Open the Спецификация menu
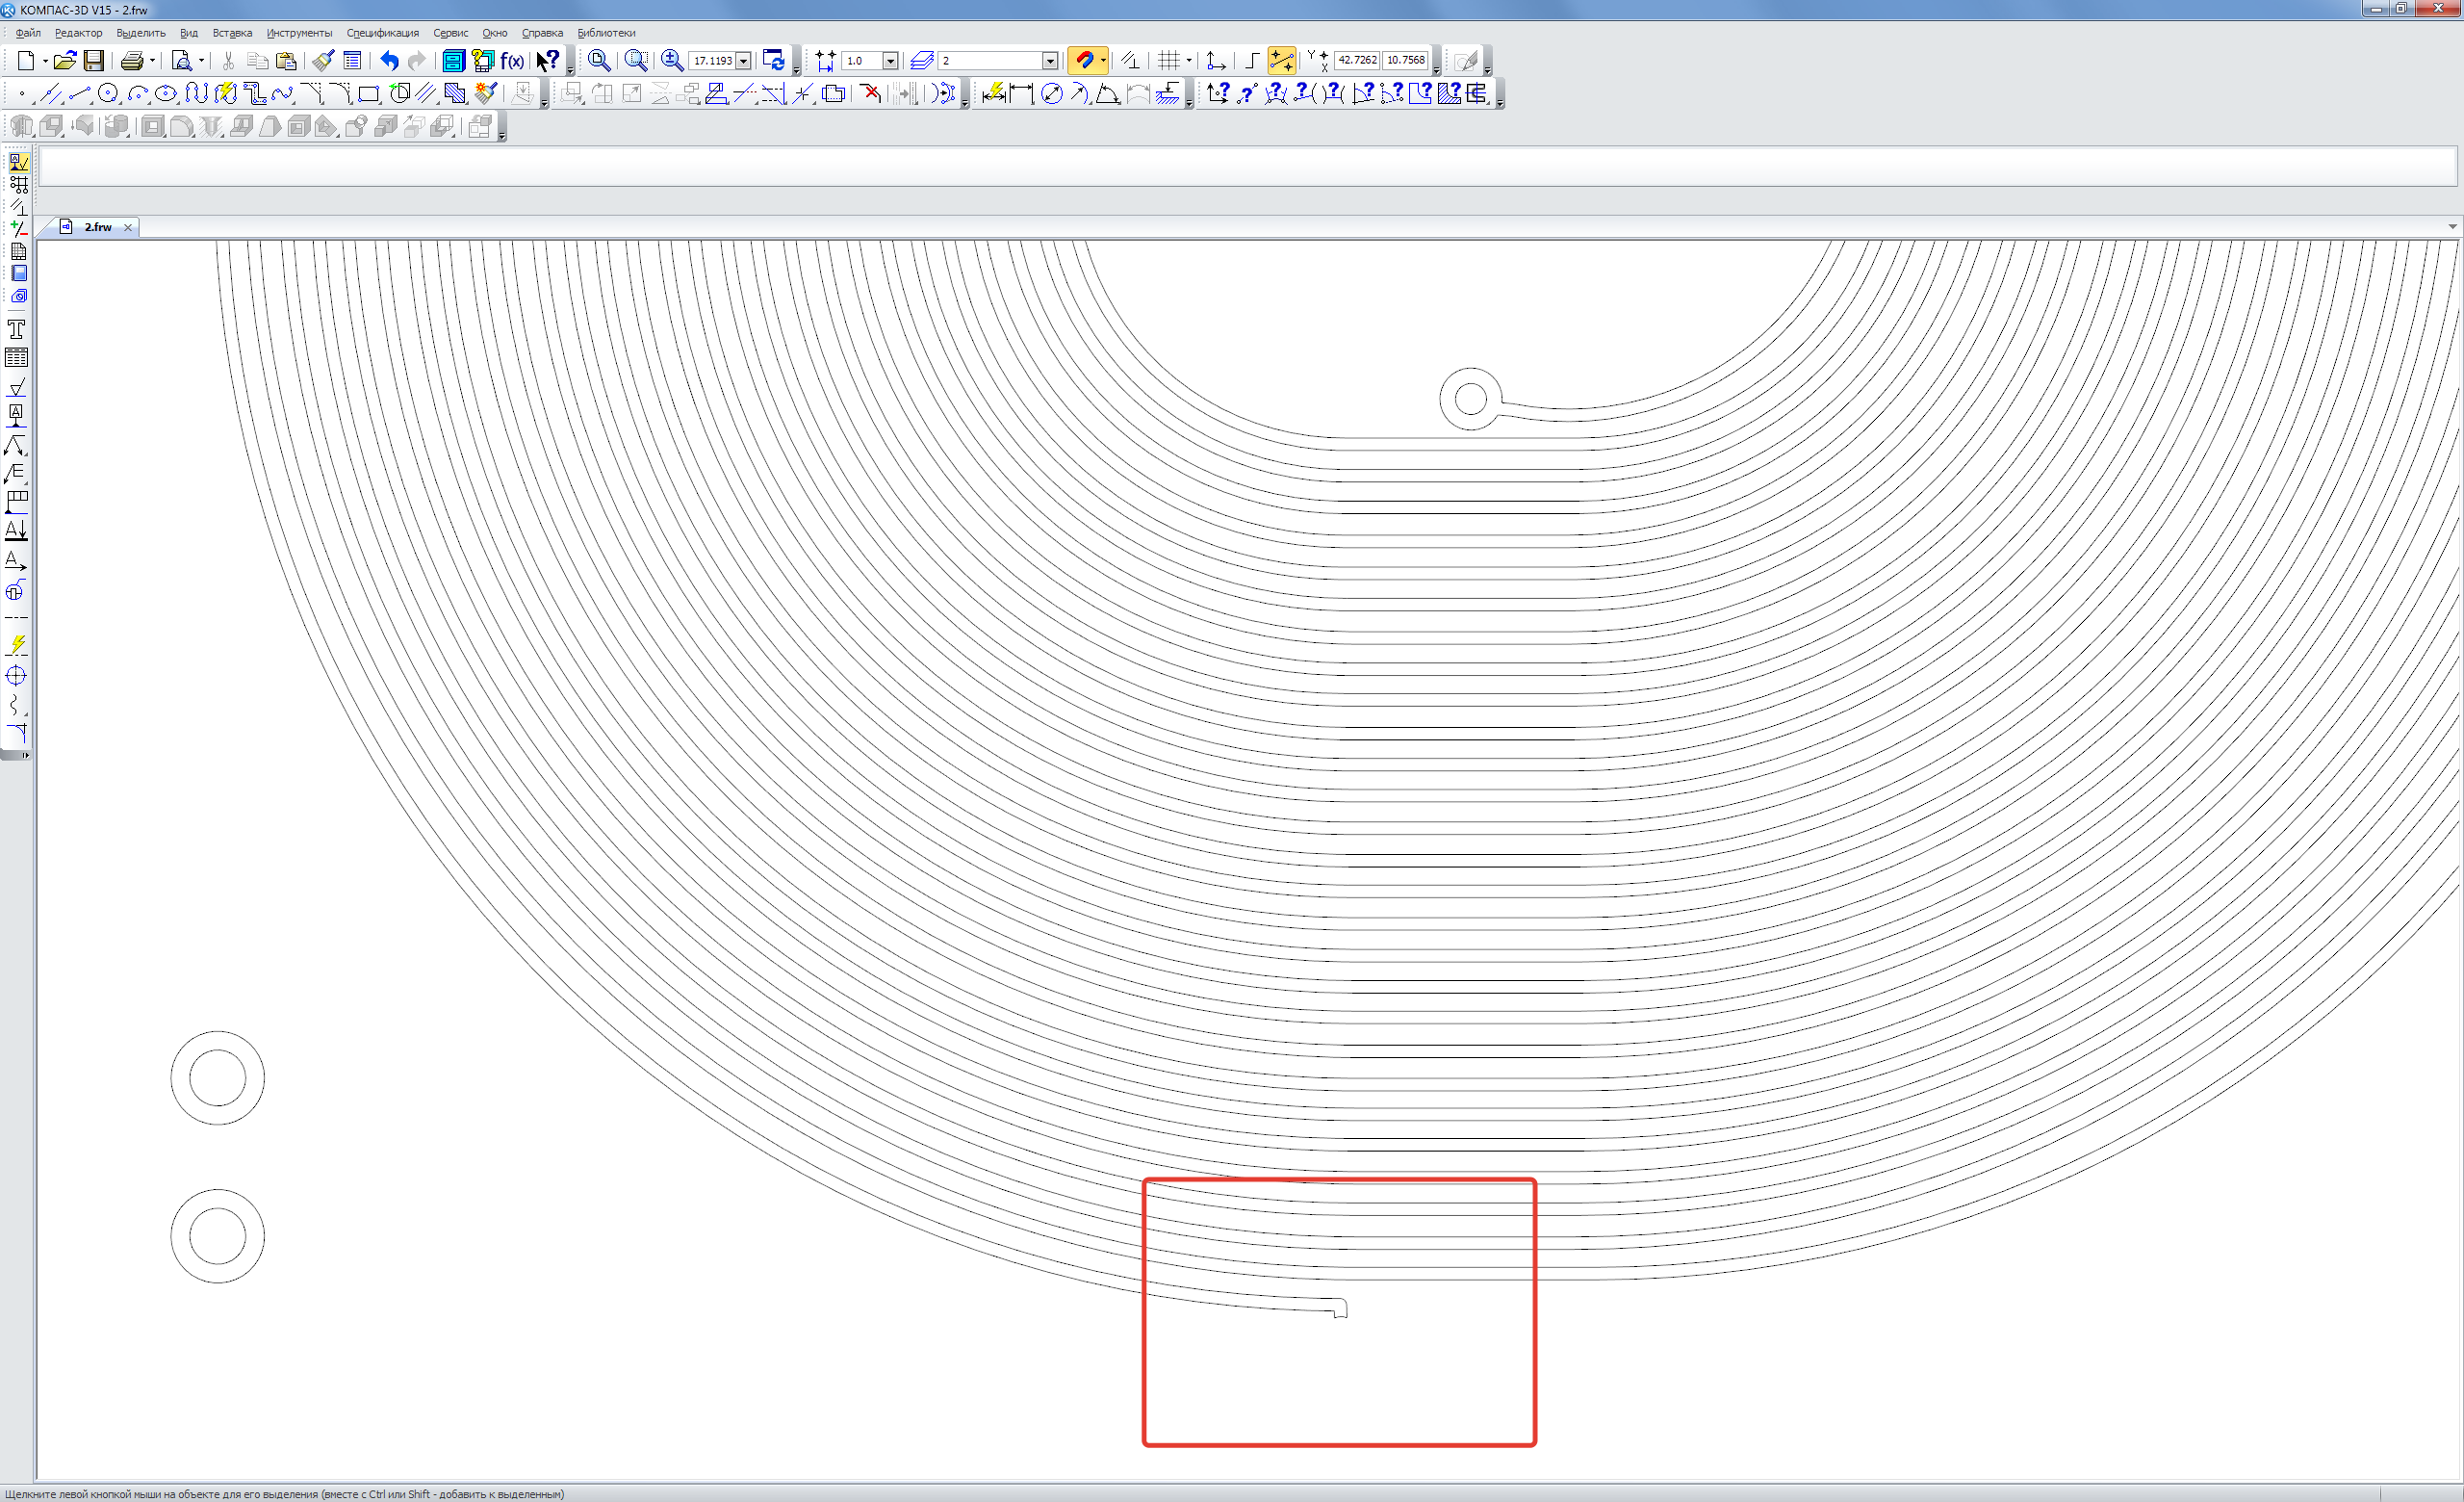 382,33
